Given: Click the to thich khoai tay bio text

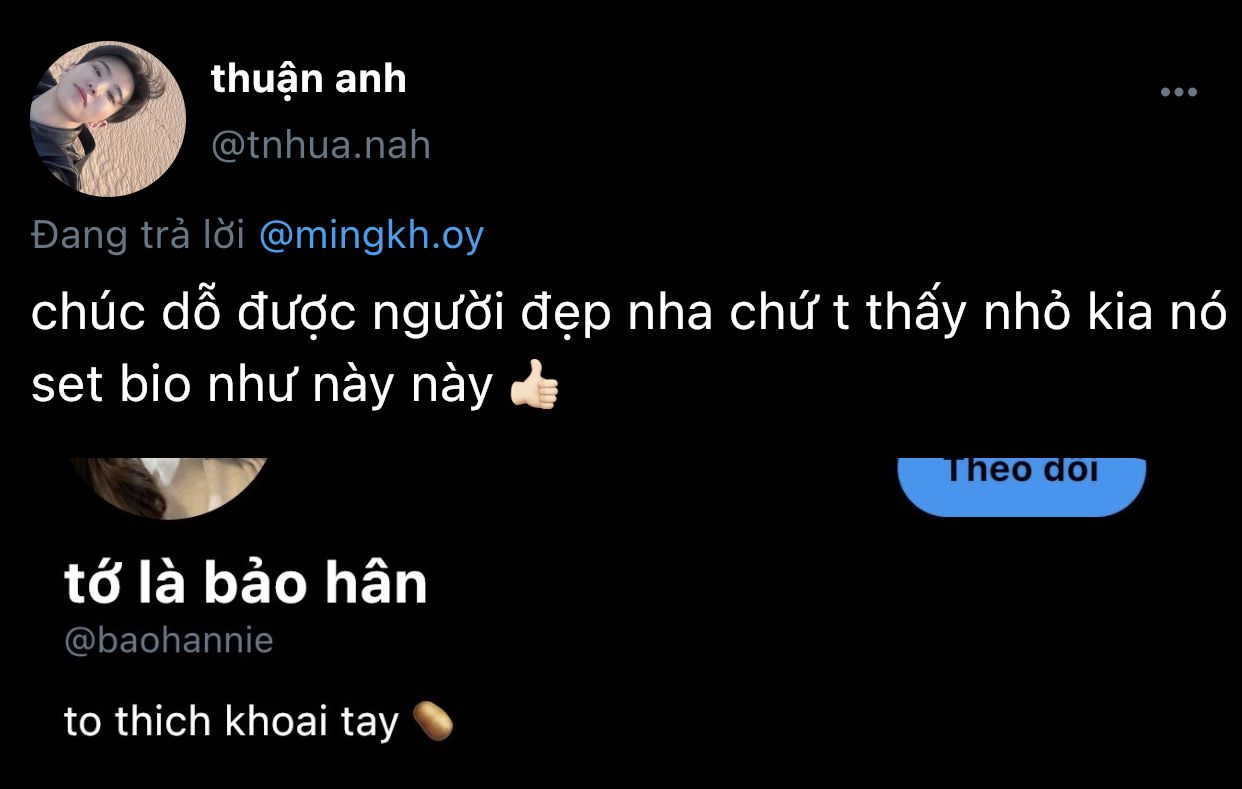Looking at the screenshot, I should click(x=231, y=722).
